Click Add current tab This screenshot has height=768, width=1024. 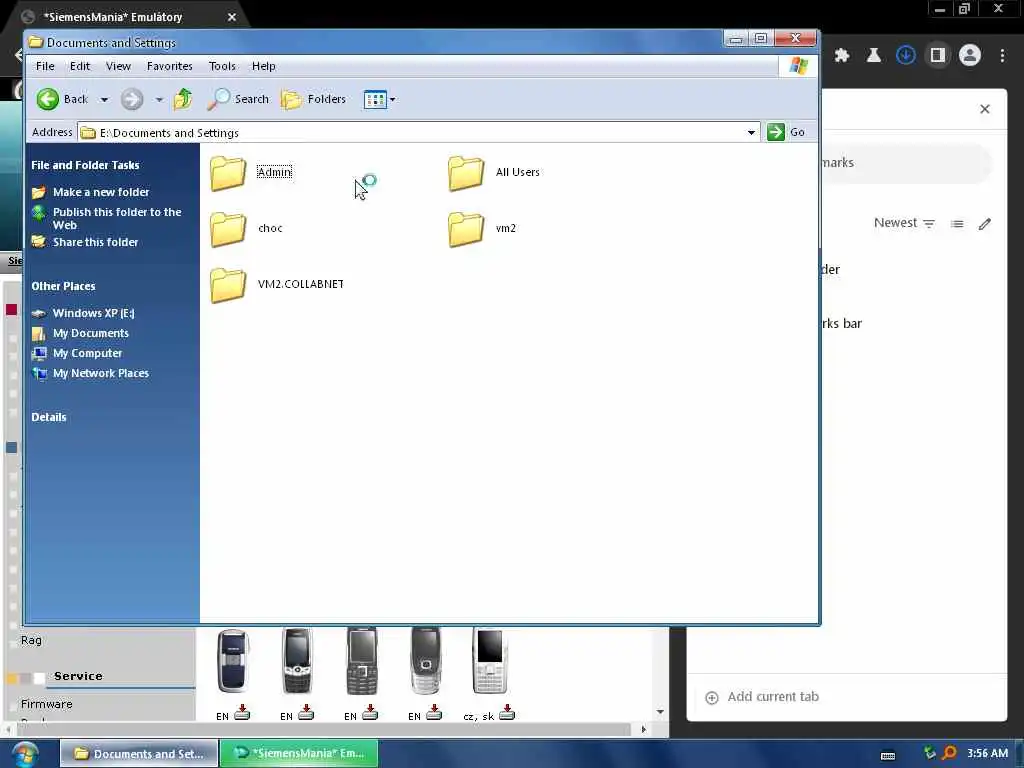pyautogui.click(x=762, y=697)
